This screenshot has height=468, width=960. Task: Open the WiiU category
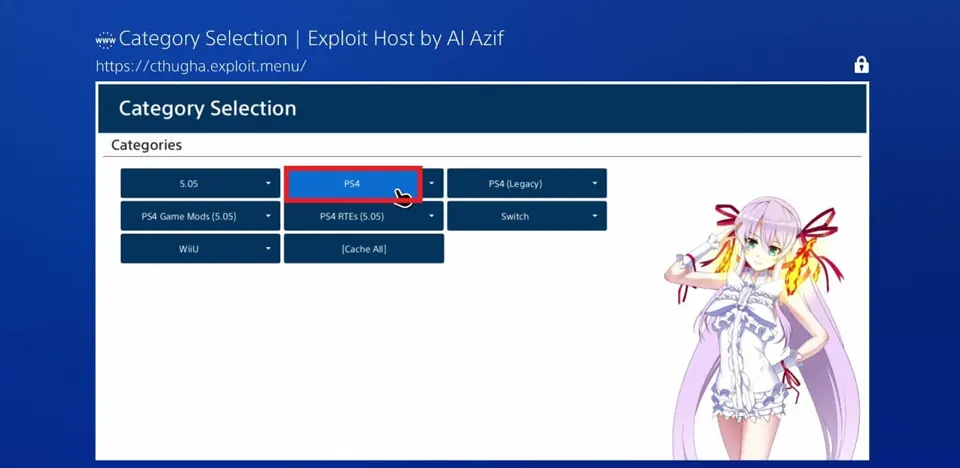click(x=189, y=249)
